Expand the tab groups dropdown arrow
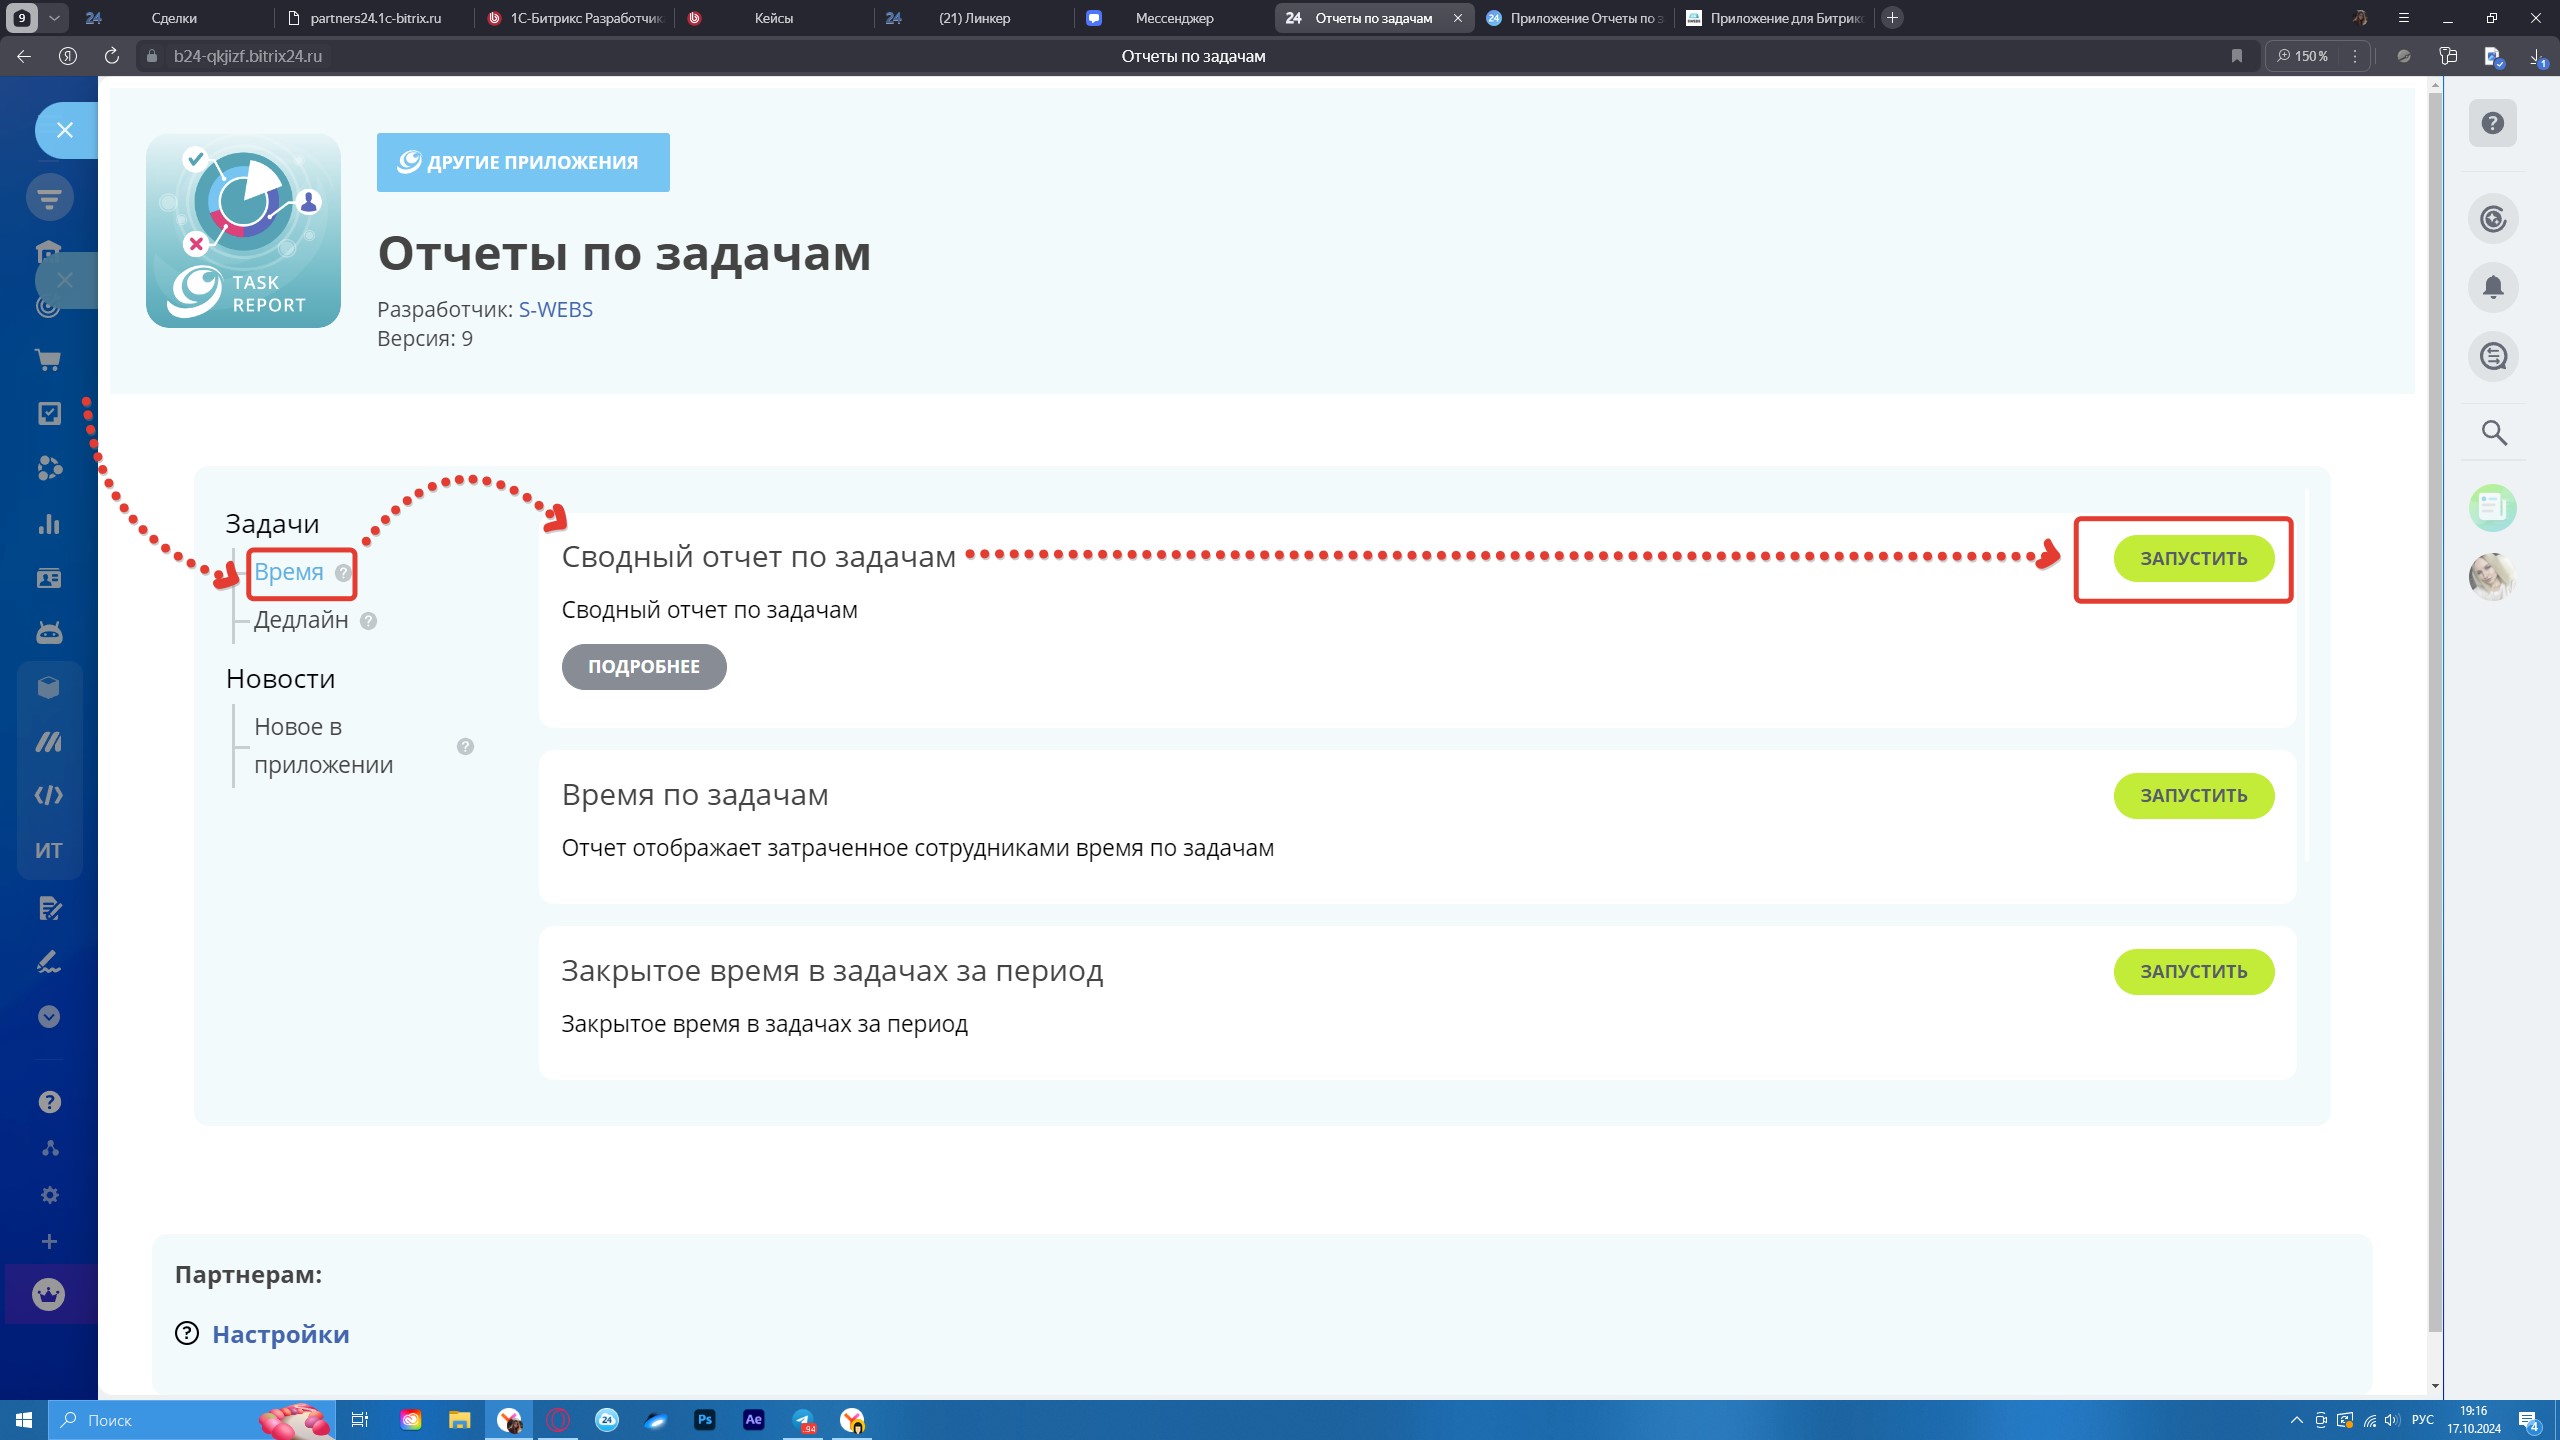Viewport: 2560px width, 1440px height. (x=54, y=18)
